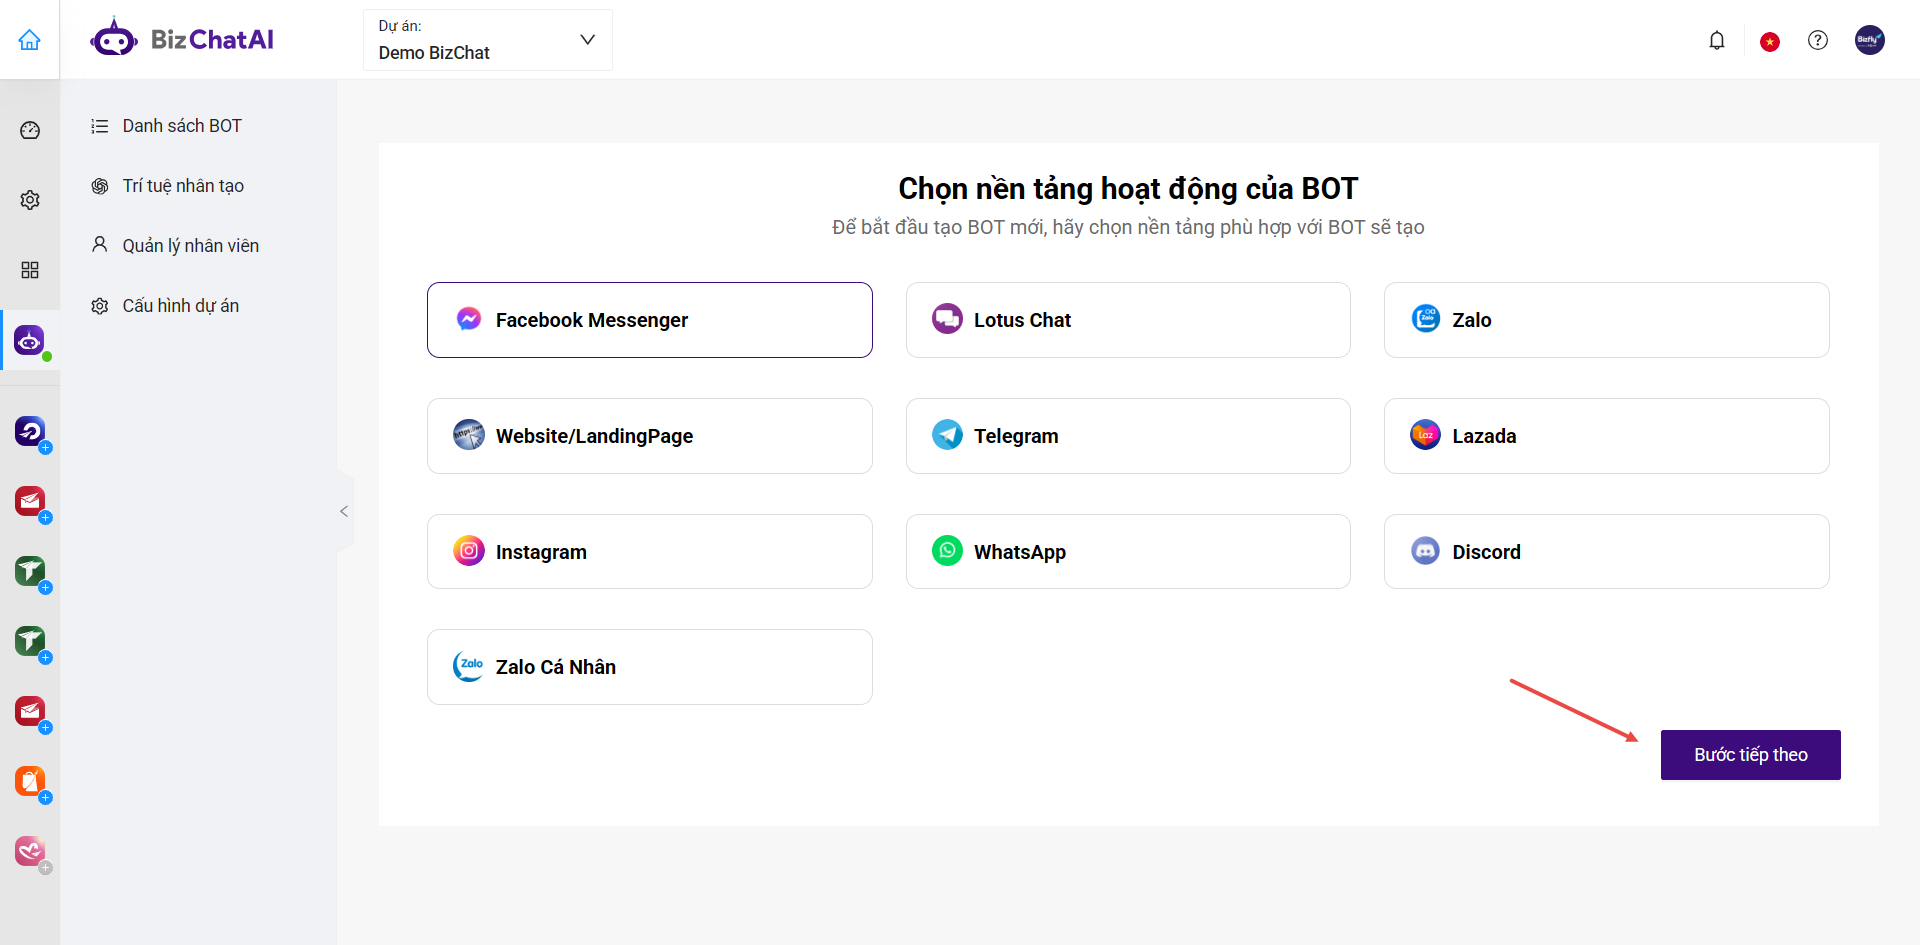Open the pink heart app in sidebar
Image resolution: width=1920 pixels, height=945 pixels.
click(x=30, y=852)
